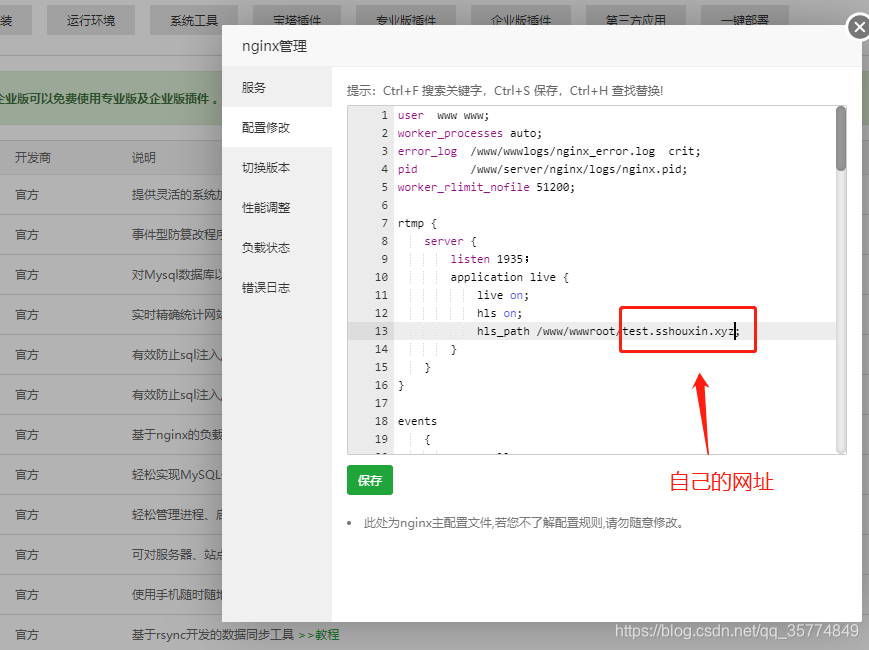This screenshot has height=650, width=869.
Task: Click the 教程 link for rsync tool
Action: (327, 634)
